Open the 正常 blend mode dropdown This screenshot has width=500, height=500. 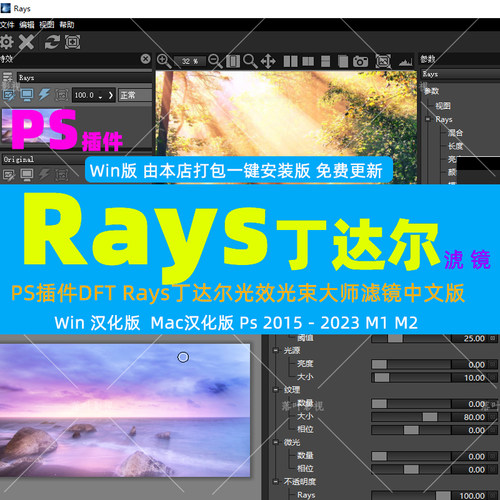[135, 95]
